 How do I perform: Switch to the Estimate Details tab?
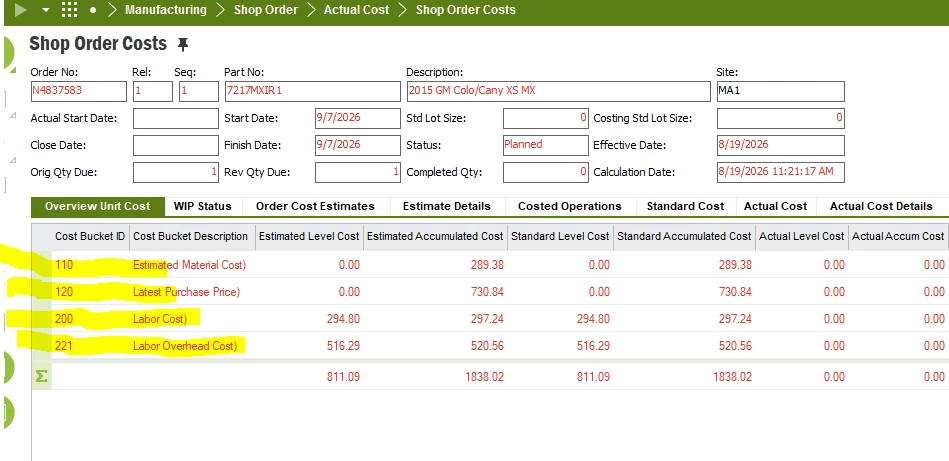(447, 206)
